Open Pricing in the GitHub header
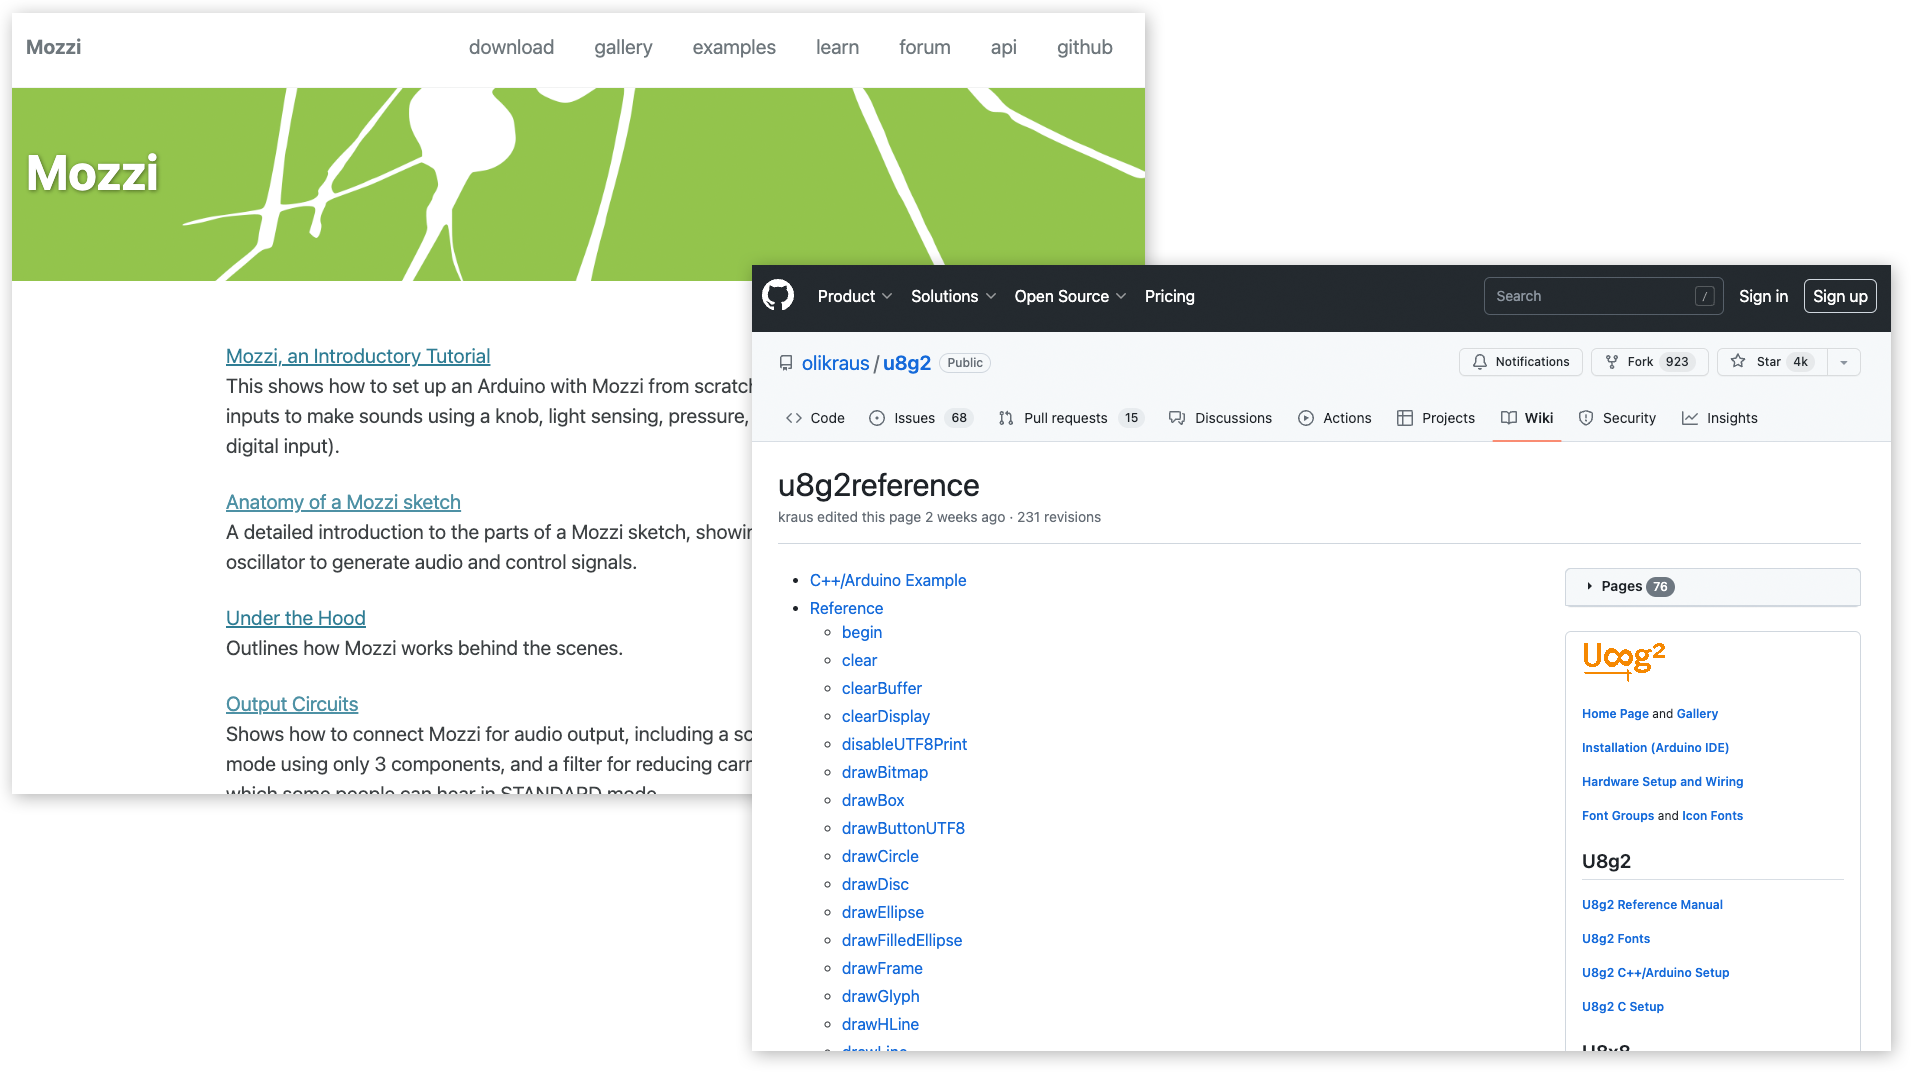Image resolution: width=1920 pixels, height=1080 pixels. coord(1169,296)
